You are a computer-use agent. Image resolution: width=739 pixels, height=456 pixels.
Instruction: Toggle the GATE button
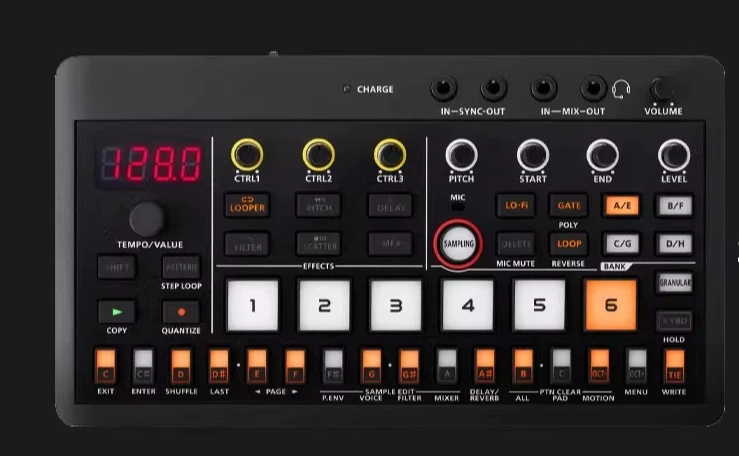(x=569, y=205)
